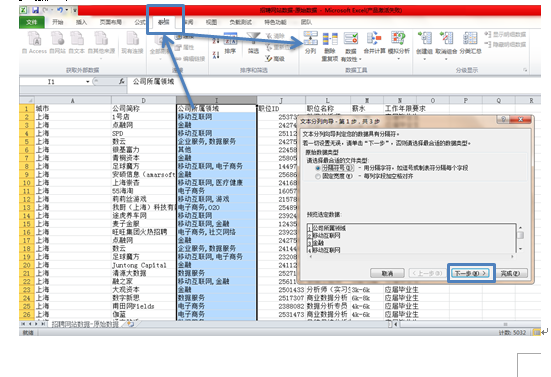Click the 完成 (Finish) button in wizard
551x377 pixels.
coord(511,273)
